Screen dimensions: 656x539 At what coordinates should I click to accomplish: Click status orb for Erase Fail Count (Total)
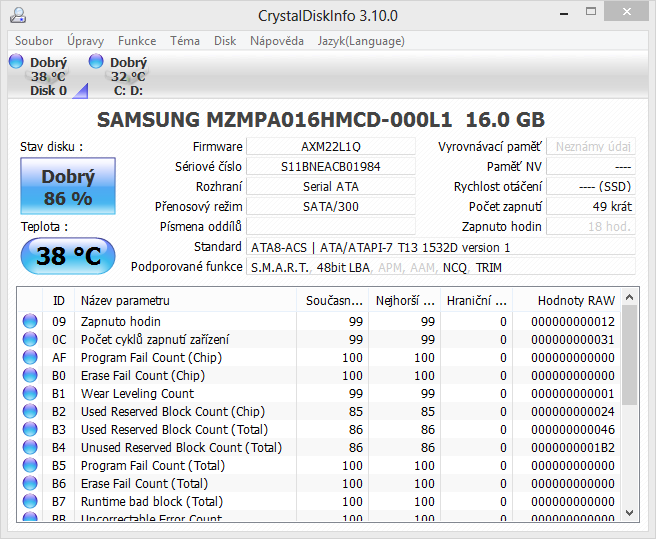coord(30,483)
